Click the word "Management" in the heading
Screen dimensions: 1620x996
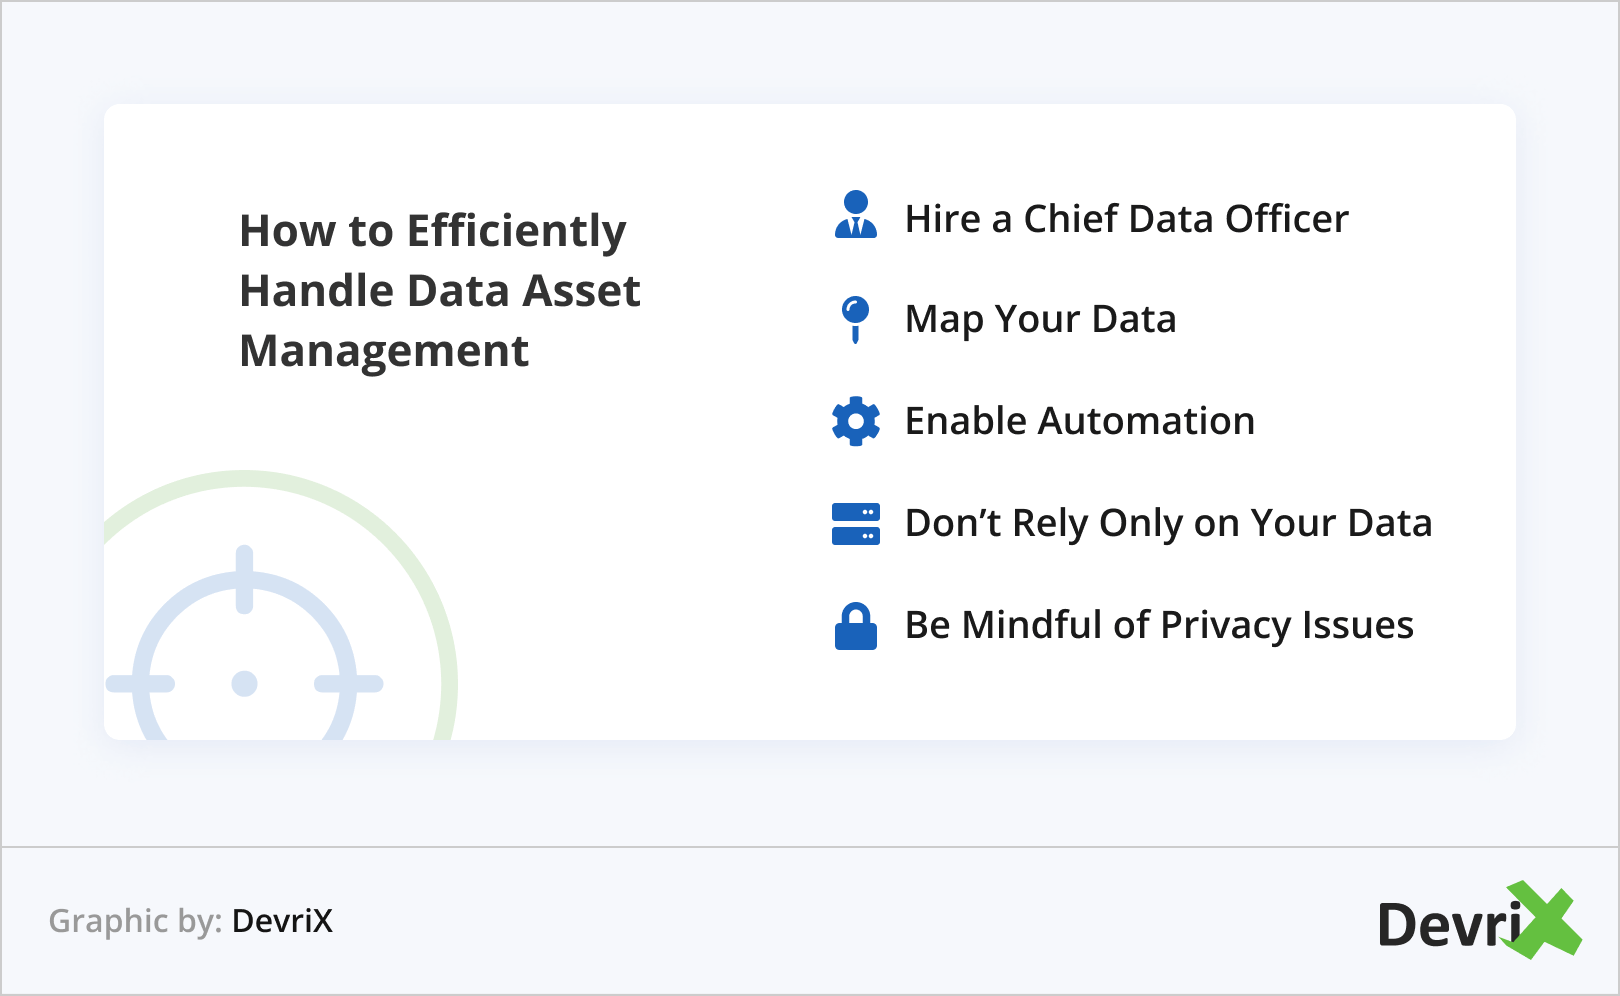[384, 351]
